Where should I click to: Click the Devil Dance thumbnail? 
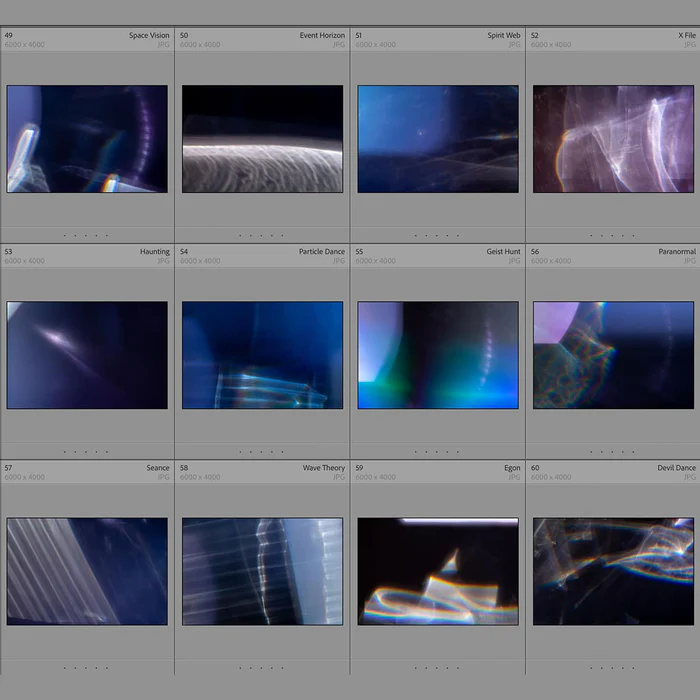pyautogui.click(x=613, y=571)
